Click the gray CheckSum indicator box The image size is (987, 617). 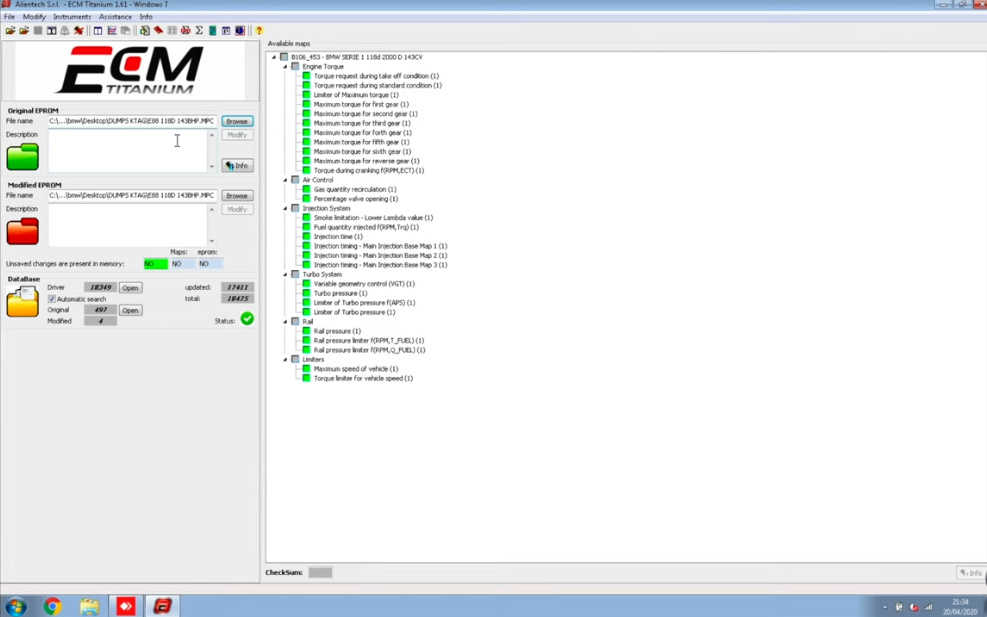point(320,572)
